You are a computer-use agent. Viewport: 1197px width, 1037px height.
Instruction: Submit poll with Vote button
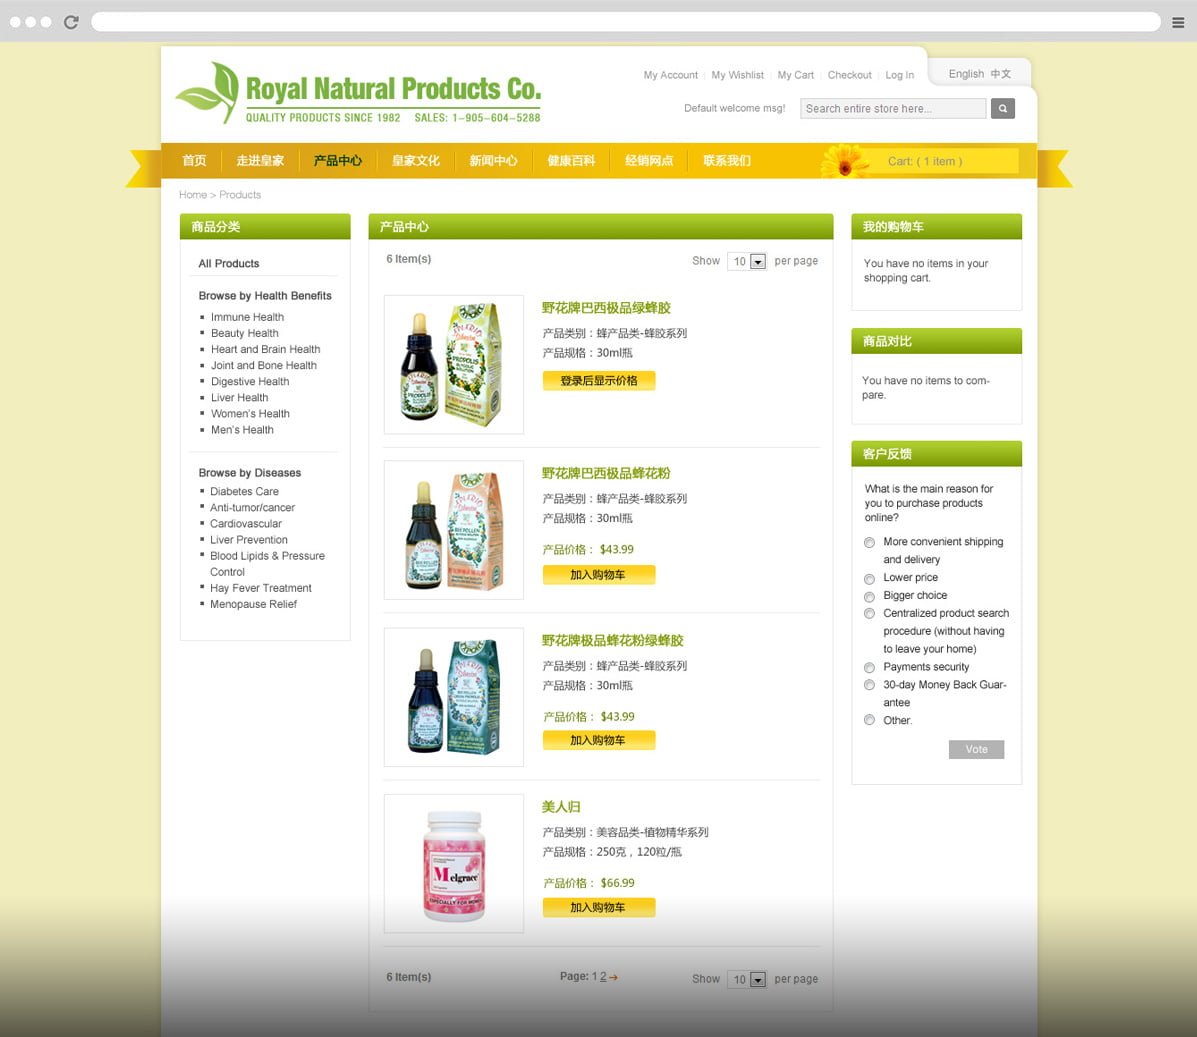(976, 749)
